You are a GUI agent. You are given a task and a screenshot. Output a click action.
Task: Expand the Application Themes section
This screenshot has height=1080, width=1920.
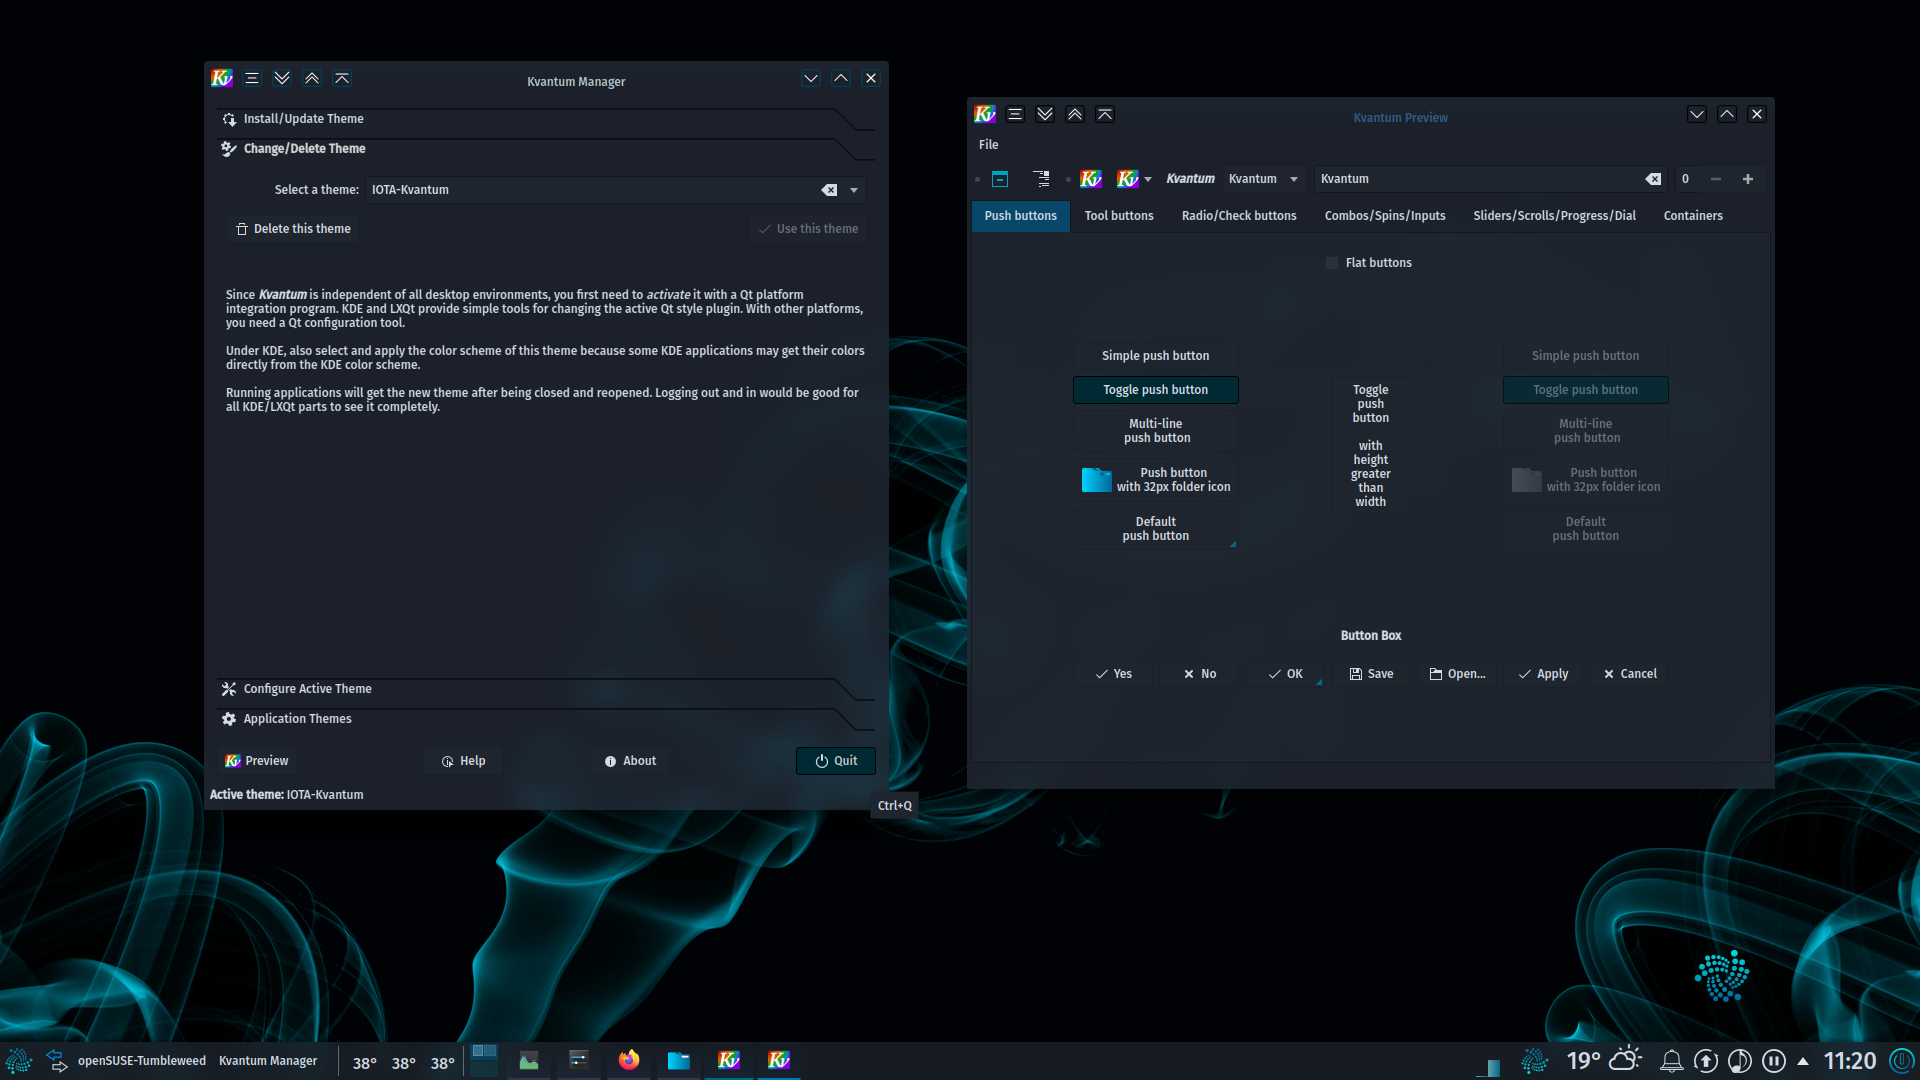click(x=545, y=719)
